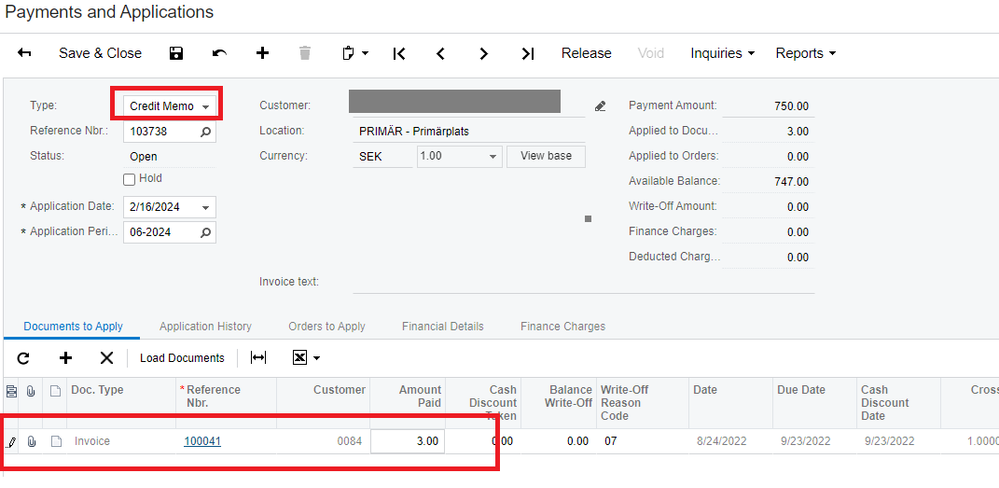
Task: Click the Amount Paid cell 3.00
Action: pos(408,441)
